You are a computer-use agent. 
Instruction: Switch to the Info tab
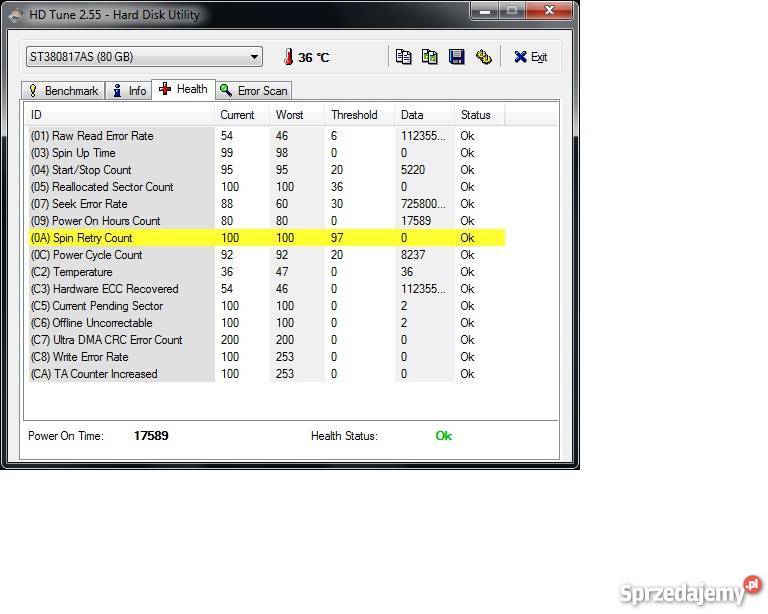129,91
